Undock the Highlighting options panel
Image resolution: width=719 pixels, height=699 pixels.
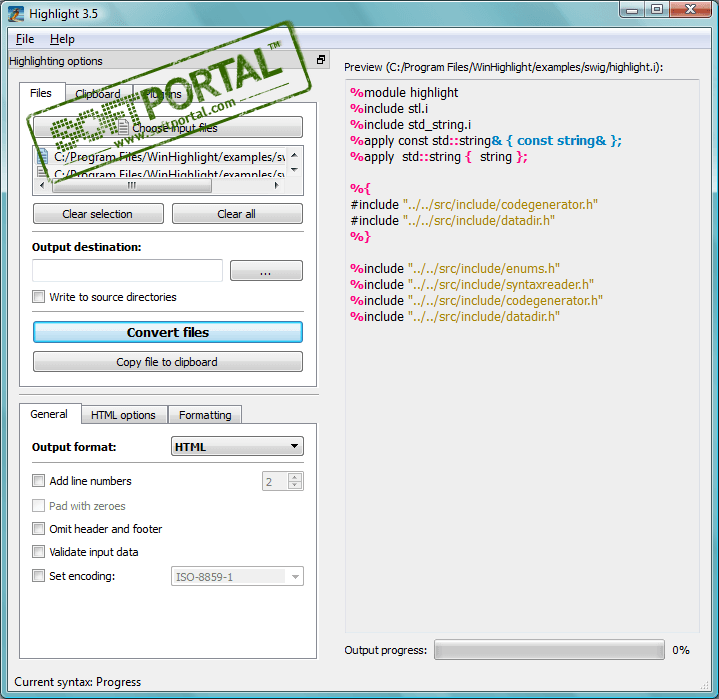coord(321,60)
